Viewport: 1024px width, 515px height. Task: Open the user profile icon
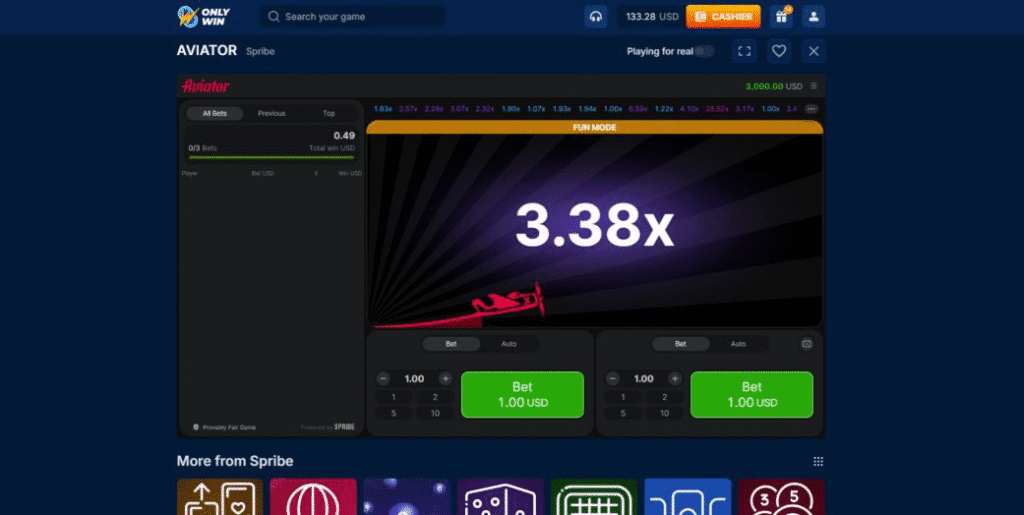[x=814, y=17]
